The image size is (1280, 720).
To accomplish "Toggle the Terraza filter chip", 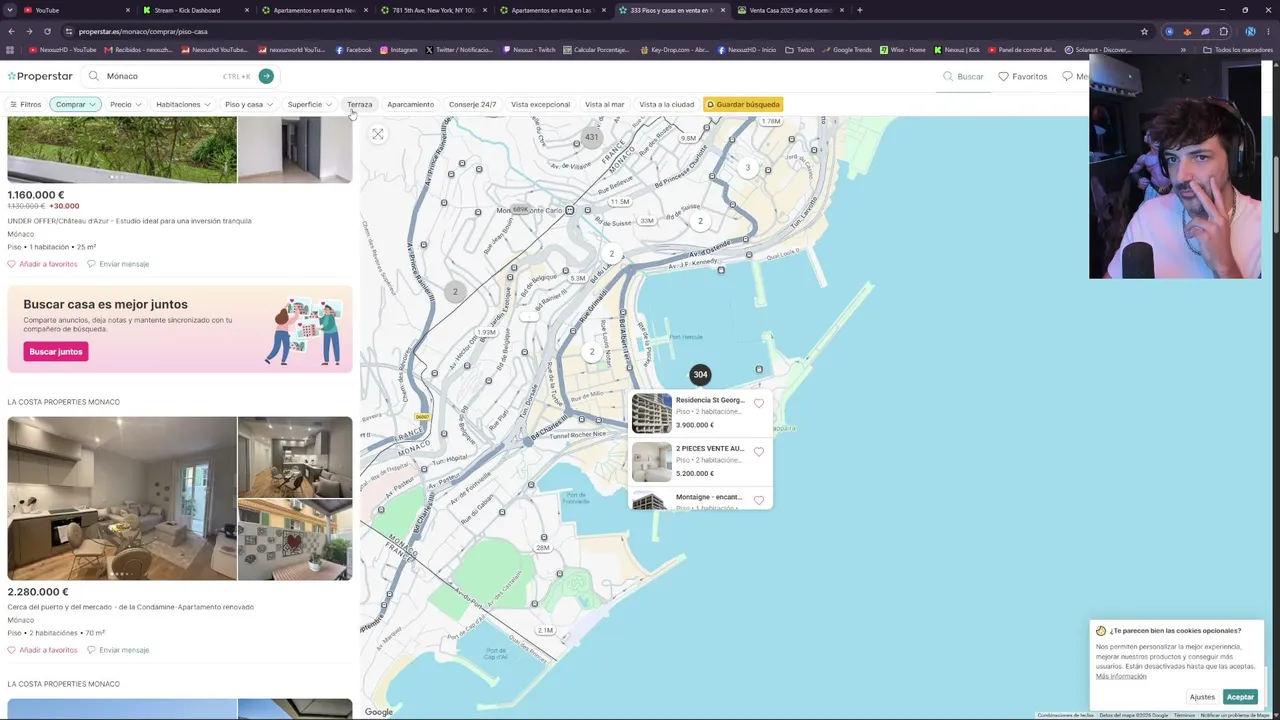I will pyautogui.click(x=359, y=104).
